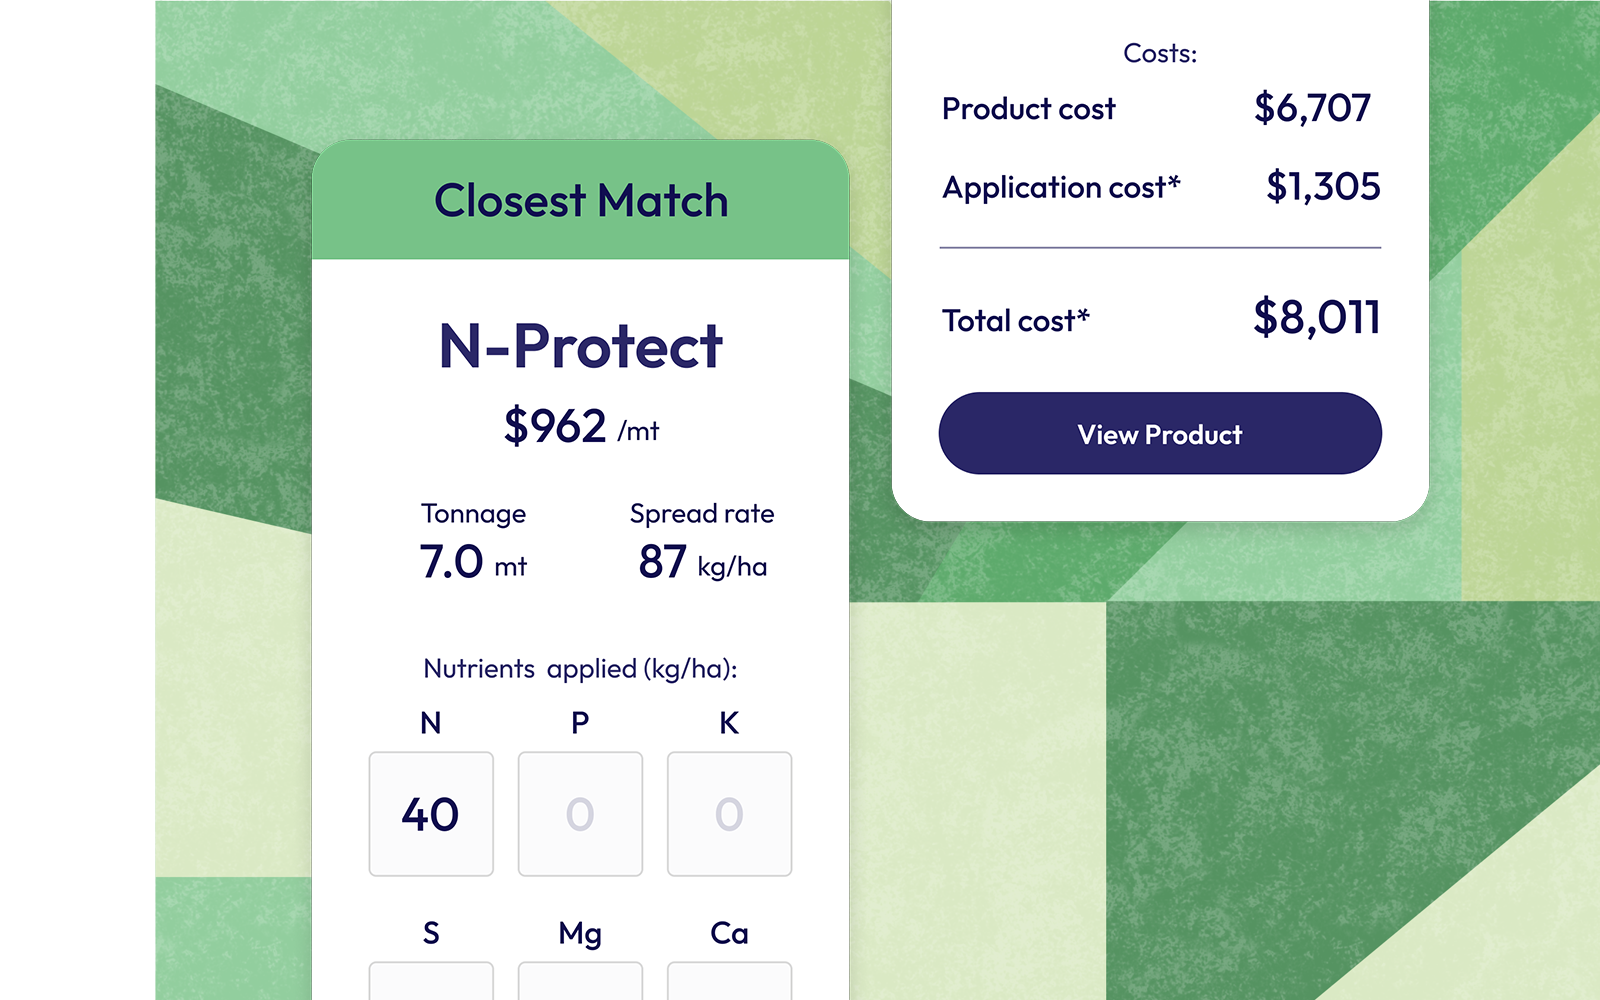Viewport: 1600px width, 1000px height.
Task: Click the Application cost amount $1,305
Action: (1323, 186)
